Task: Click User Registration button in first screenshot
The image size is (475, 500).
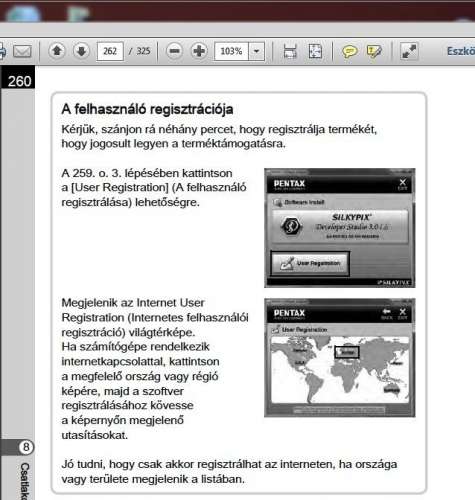Action: pos(310,264)
